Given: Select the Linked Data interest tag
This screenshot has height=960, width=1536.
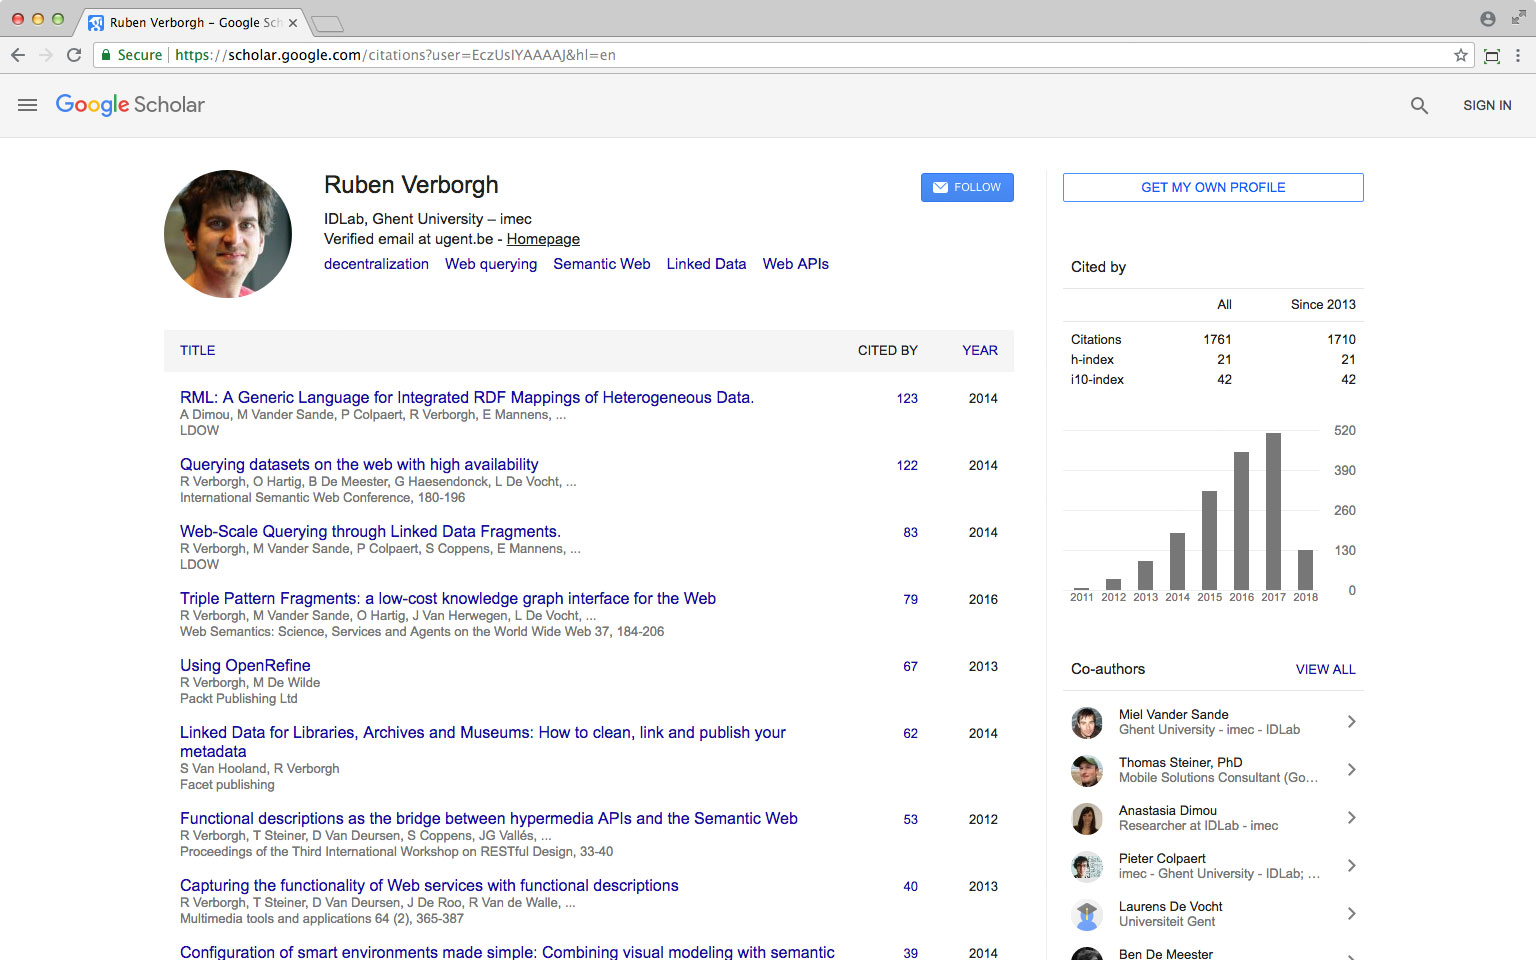Looking at the screenshot, I should 706,264.
